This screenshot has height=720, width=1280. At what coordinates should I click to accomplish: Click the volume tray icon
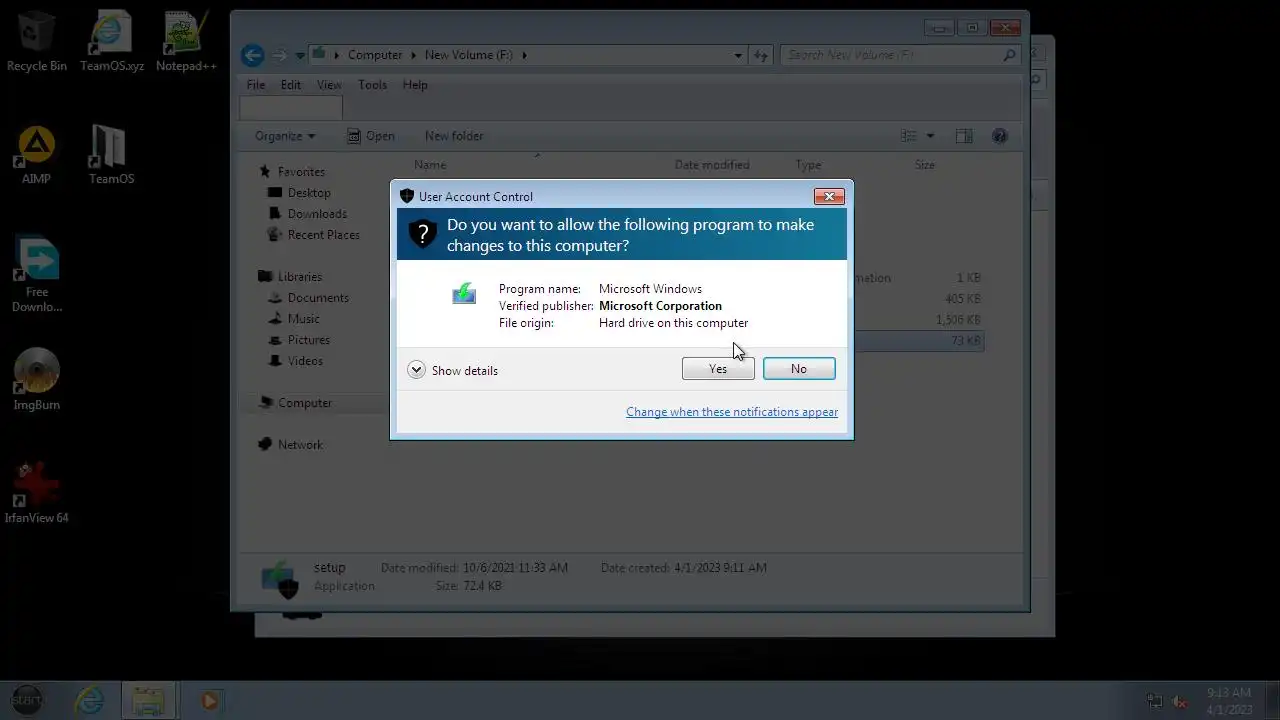(x=1180, y=701)
